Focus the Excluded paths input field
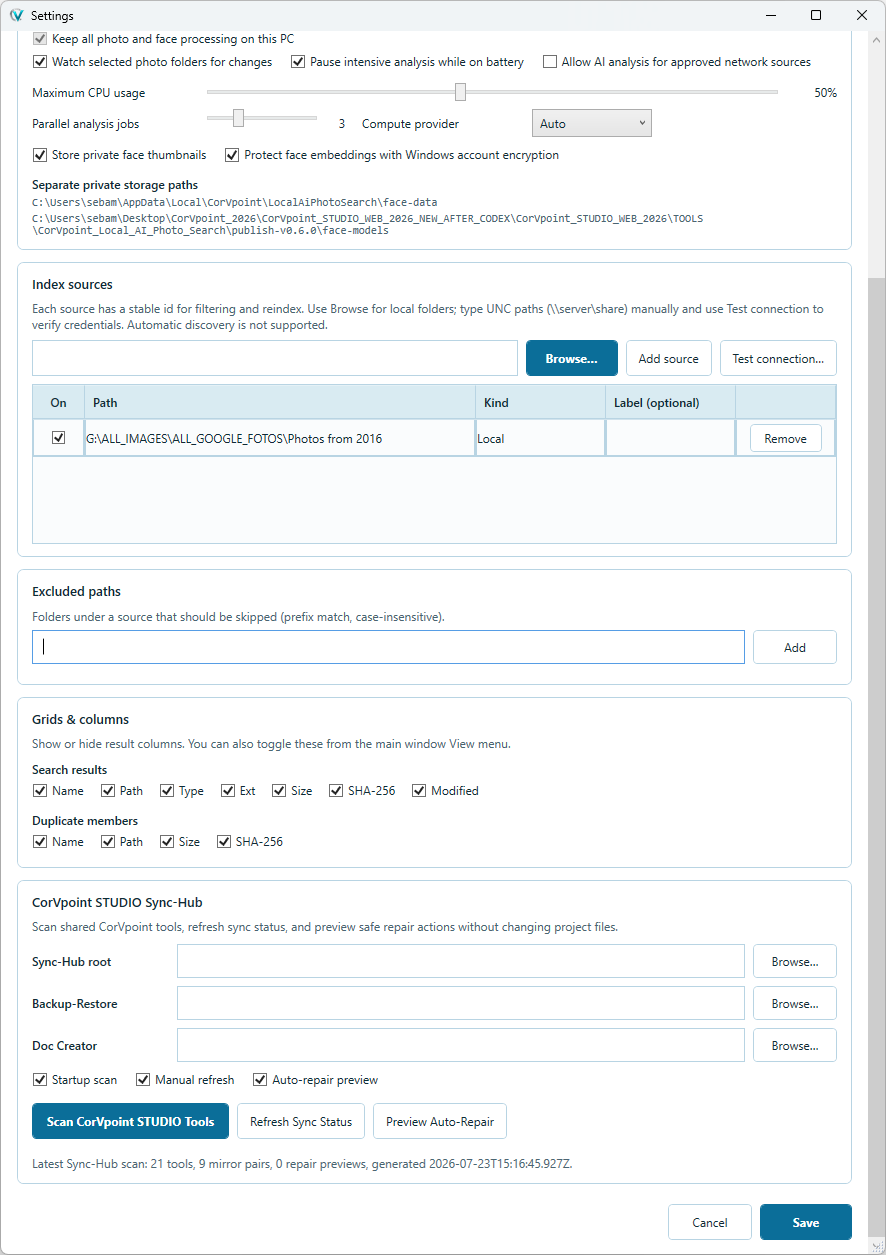886x1255 pixels. pyautogui.click(x=389, y=647)
